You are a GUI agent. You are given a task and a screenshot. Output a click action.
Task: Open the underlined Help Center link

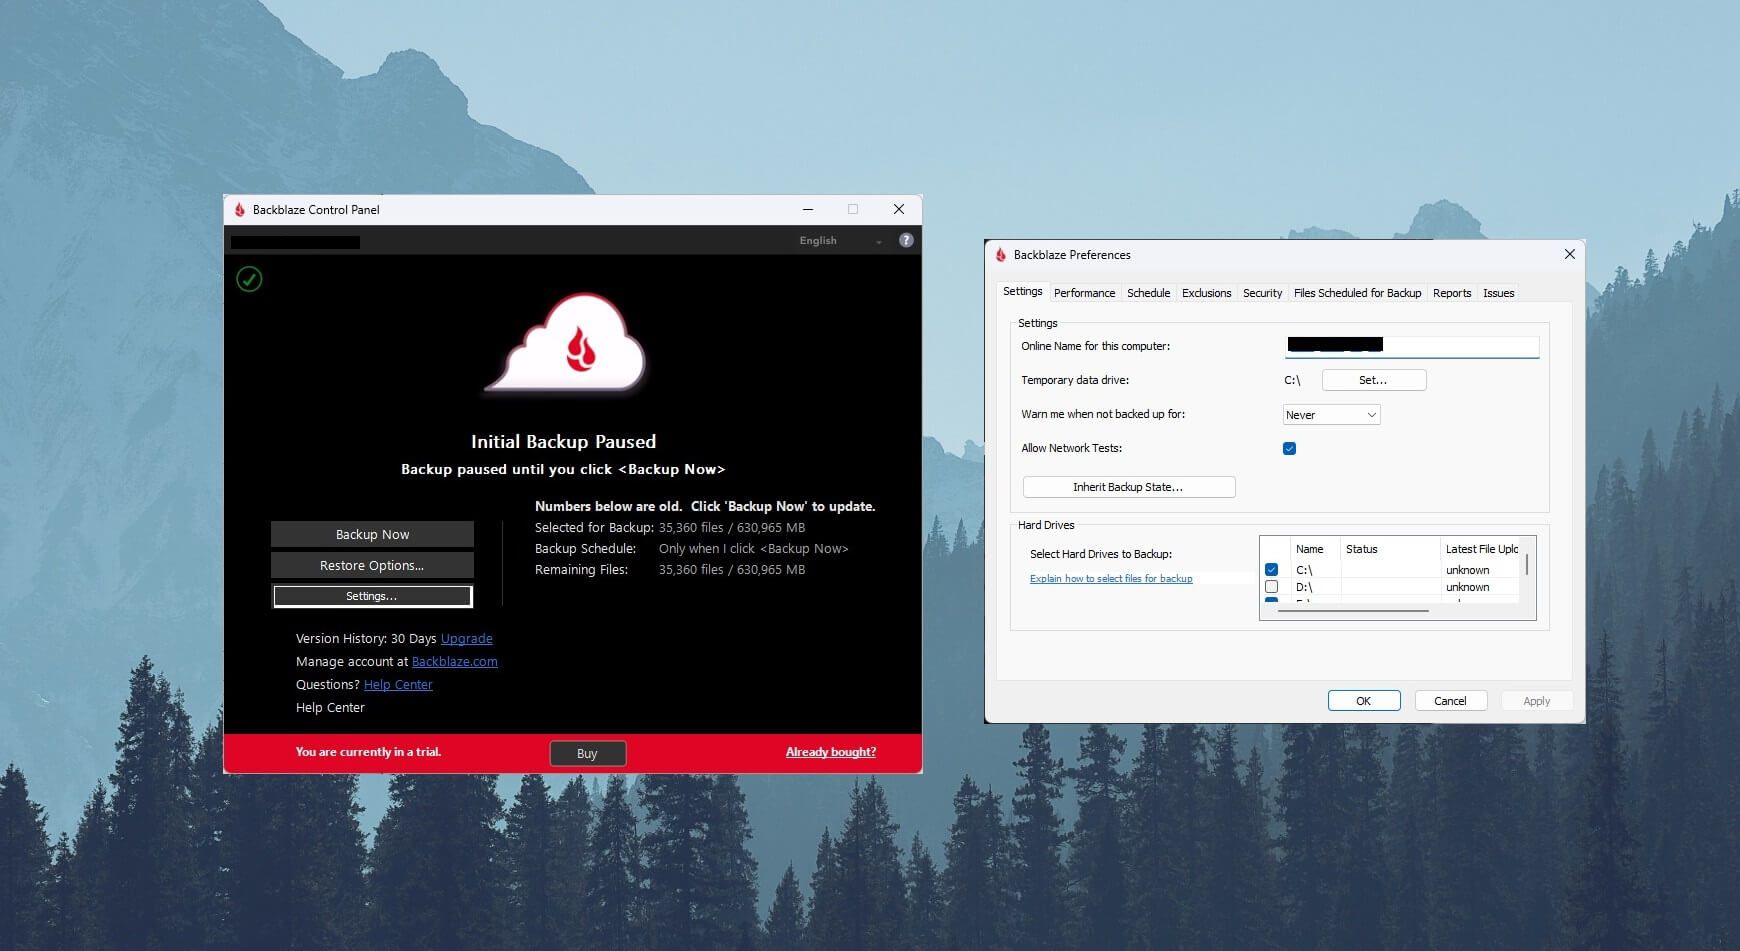tap(398, 685)
